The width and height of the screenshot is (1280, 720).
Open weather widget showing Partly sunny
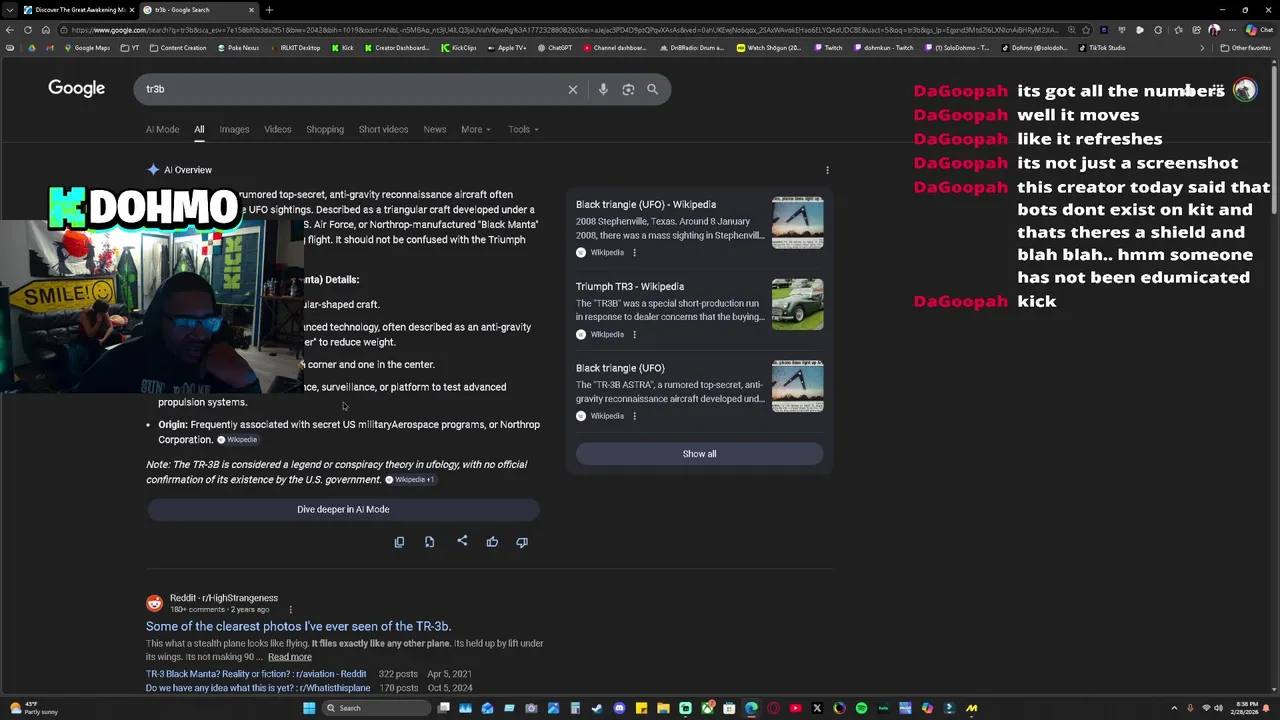click(32, 708)
